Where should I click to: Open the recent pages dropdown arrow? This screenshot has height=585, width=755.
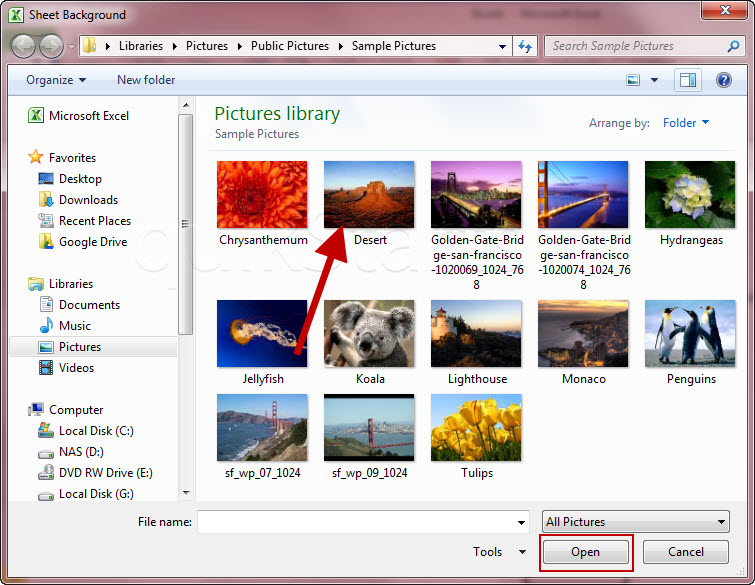(x=71, y=47)
